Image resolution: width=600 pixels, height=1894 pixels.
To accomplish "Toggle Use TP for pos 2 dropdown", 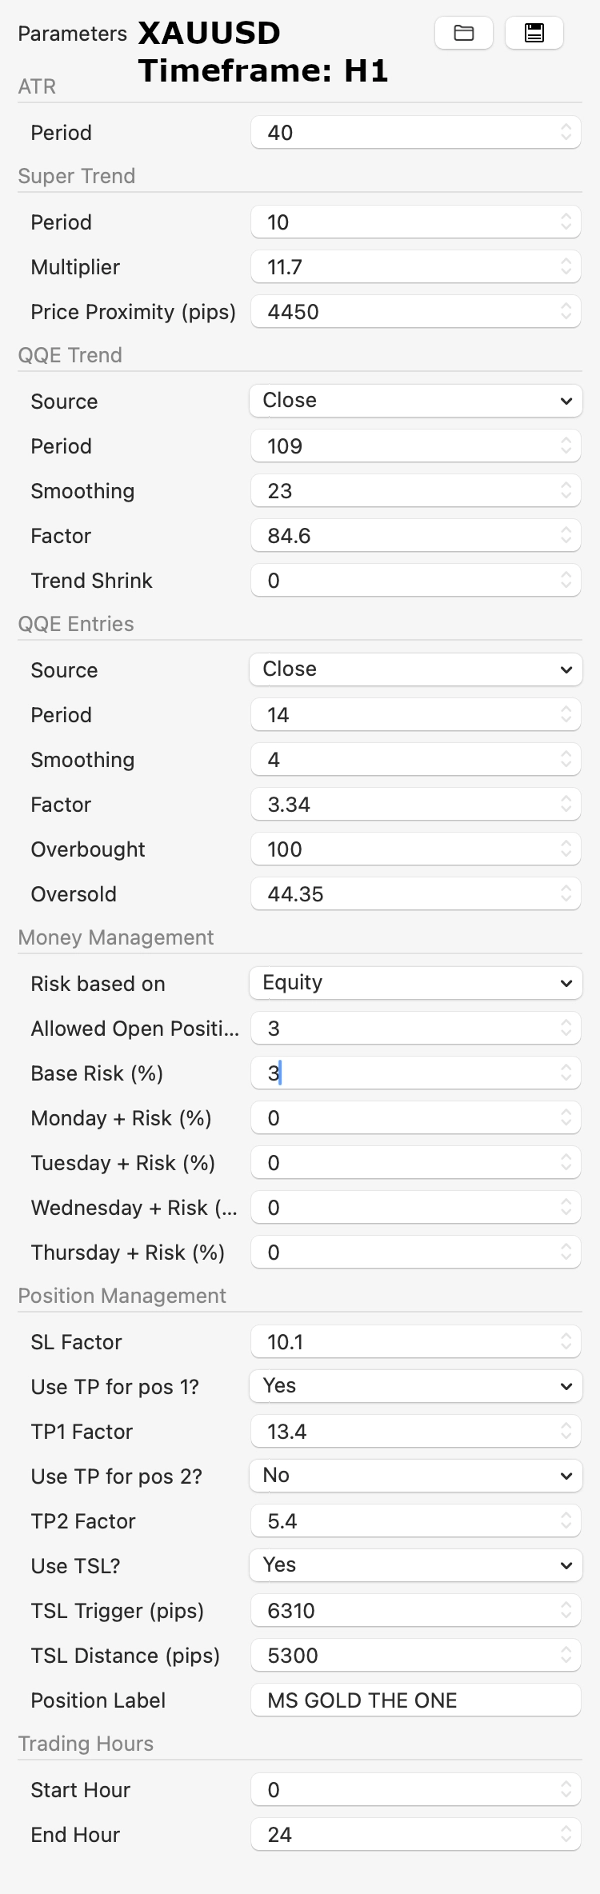I will [x=415, y=1476].
